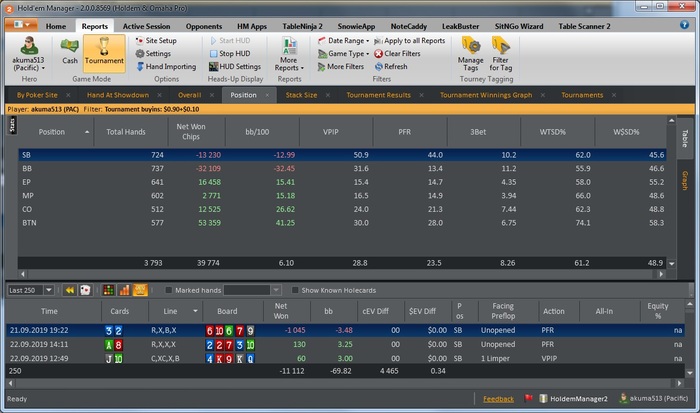
Task: Open the Tournament Winnings Graph tab
Action: 486,95
